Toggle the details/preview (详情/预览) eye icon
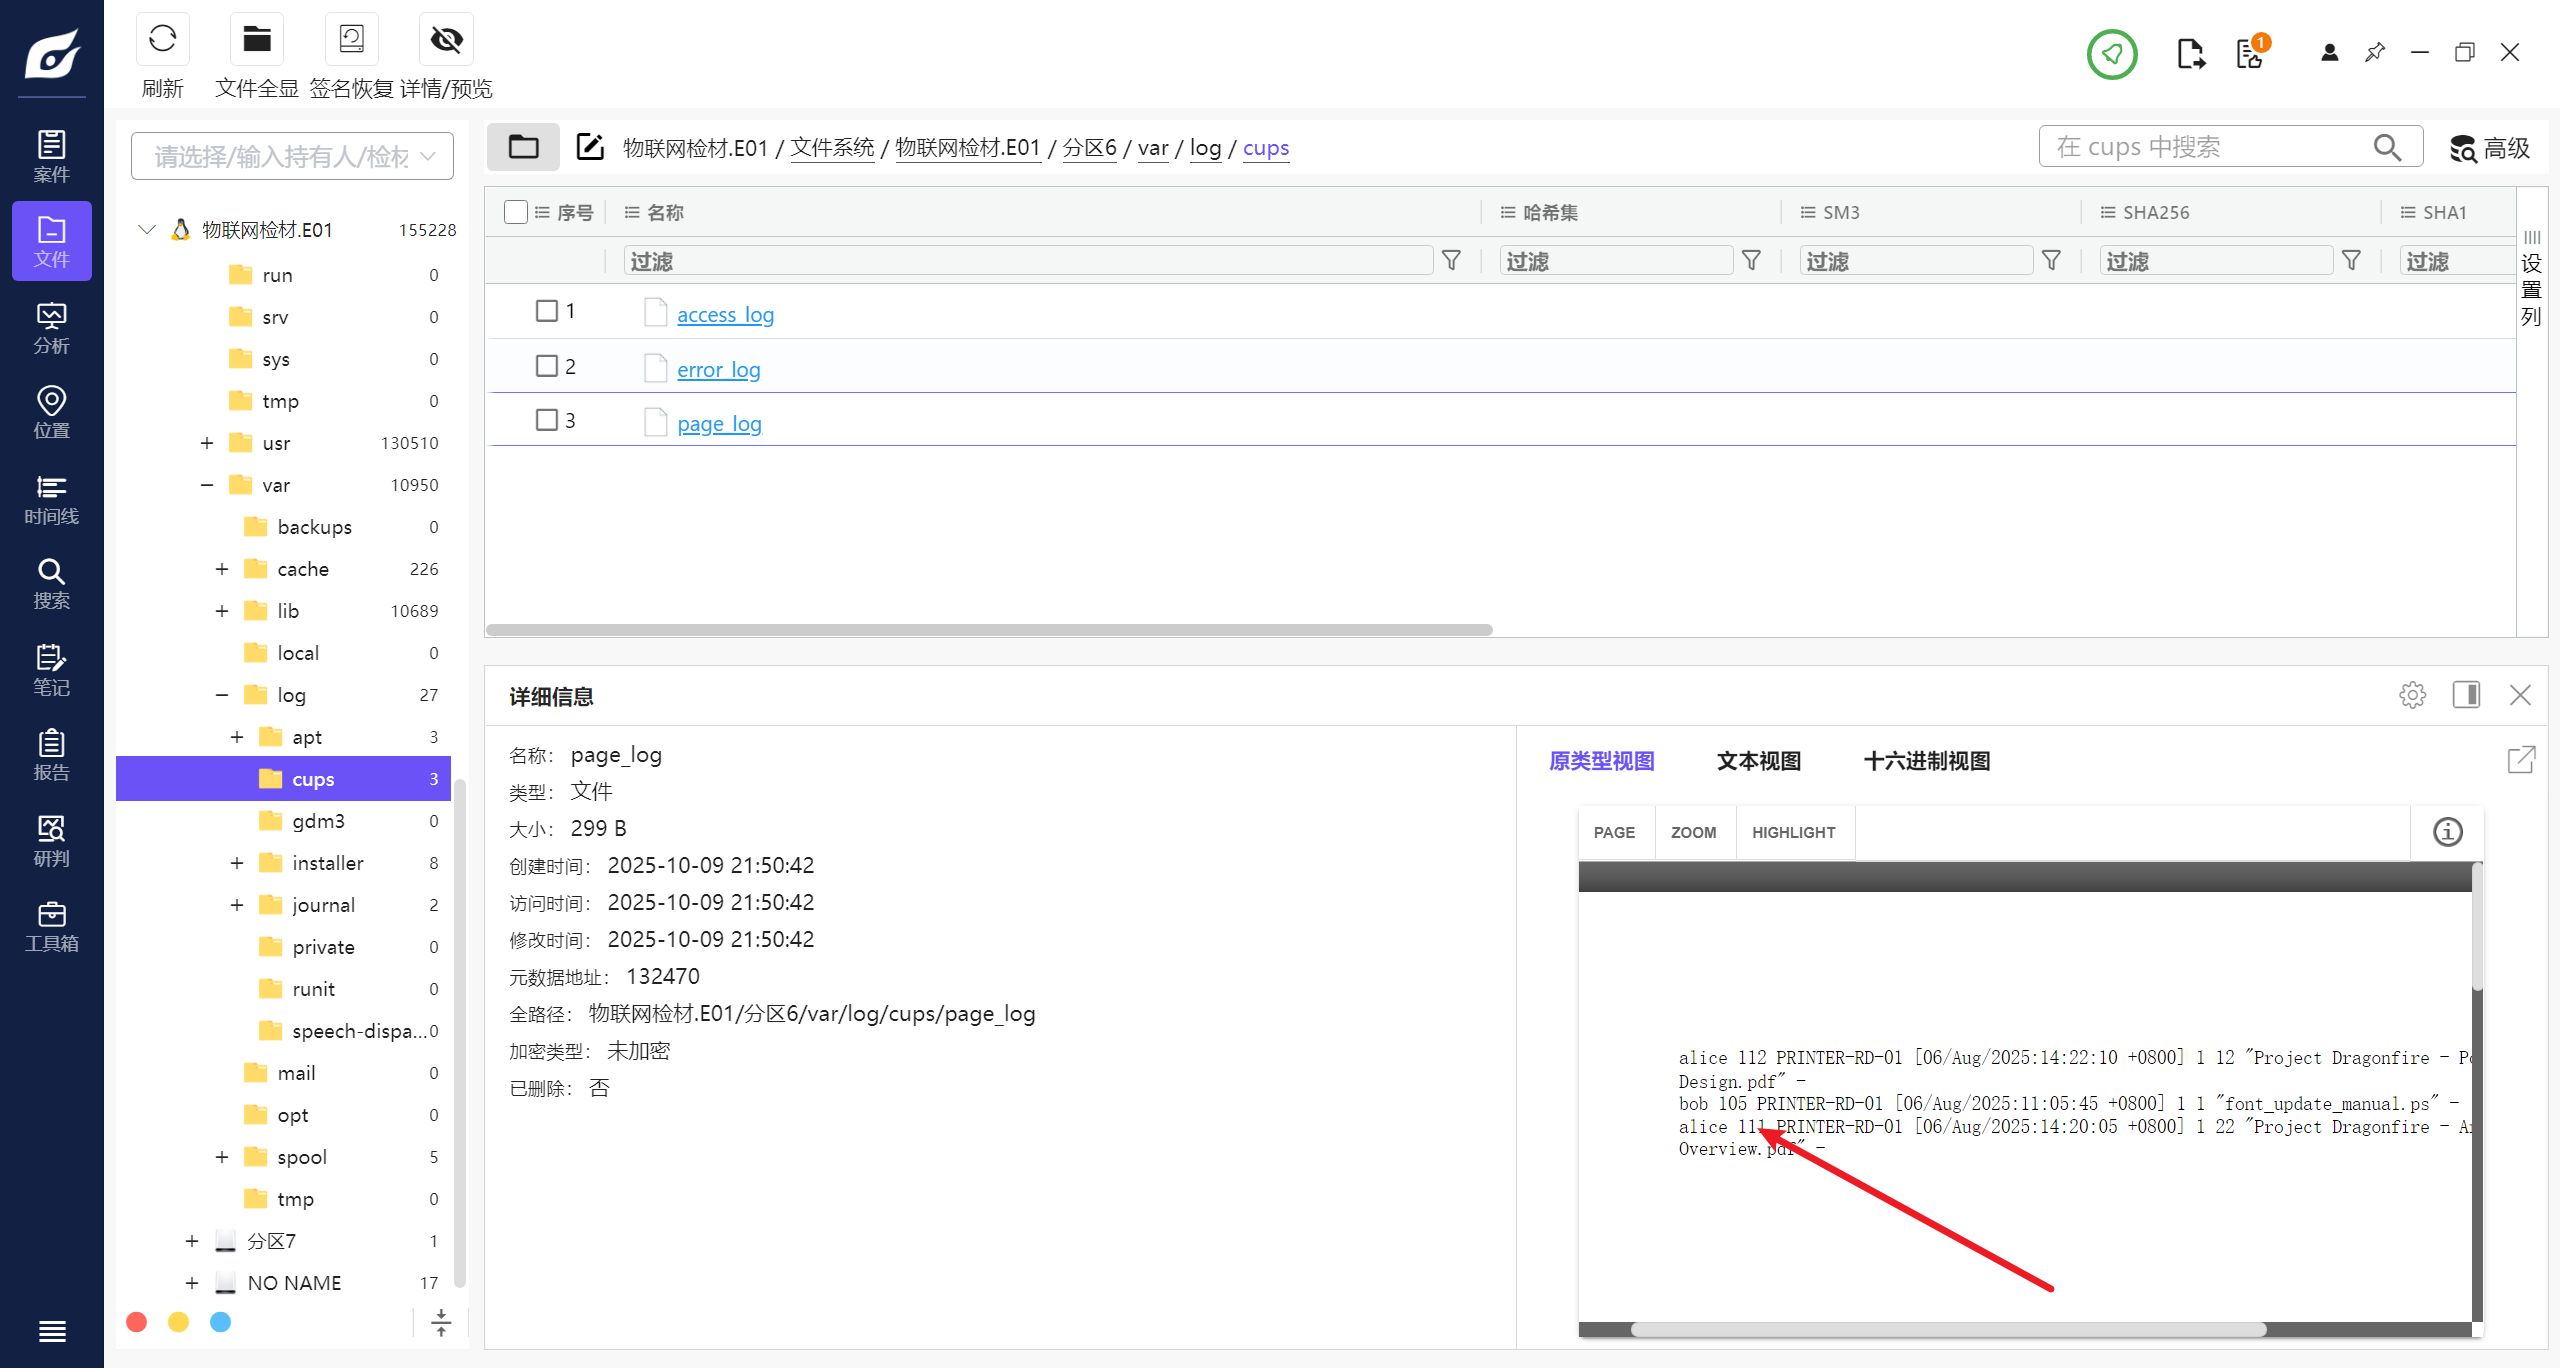Screen dimensions: 2560x1368 click(446, 40)
